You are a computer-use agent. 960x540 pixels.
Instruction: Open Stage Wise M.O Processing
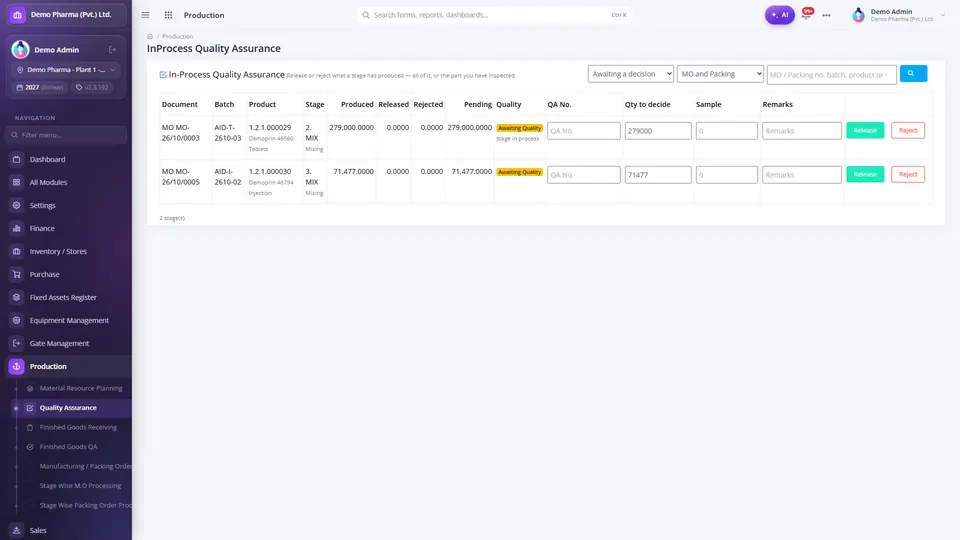78,486
